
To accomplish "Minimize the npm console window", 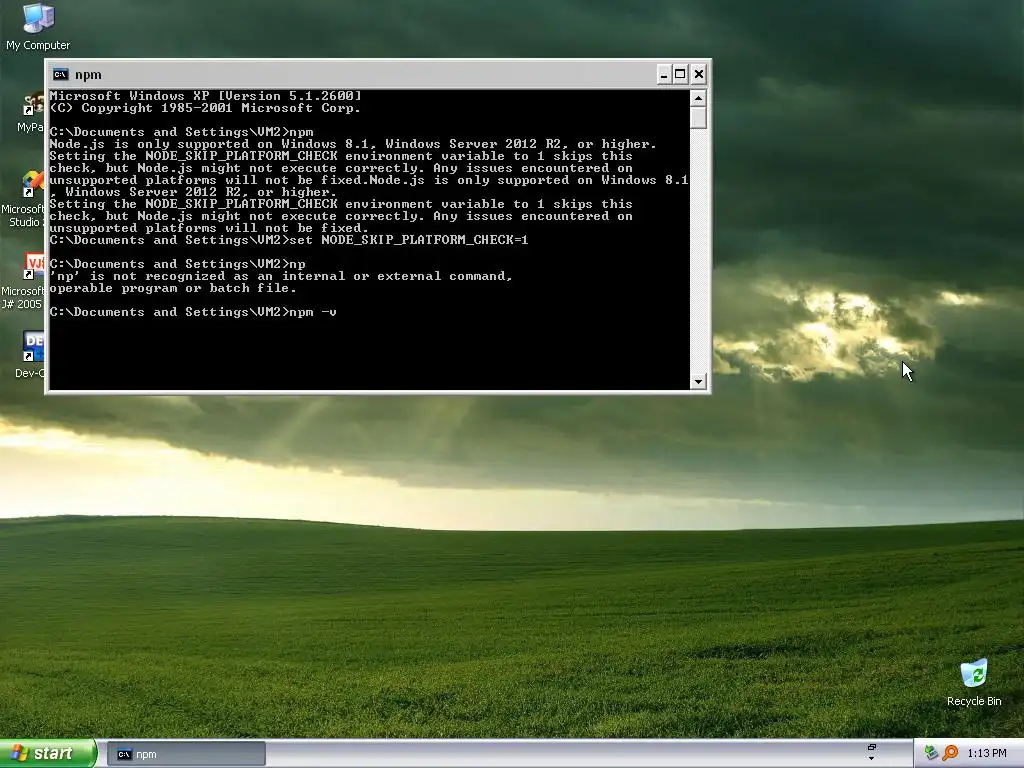I will point(664,74).
